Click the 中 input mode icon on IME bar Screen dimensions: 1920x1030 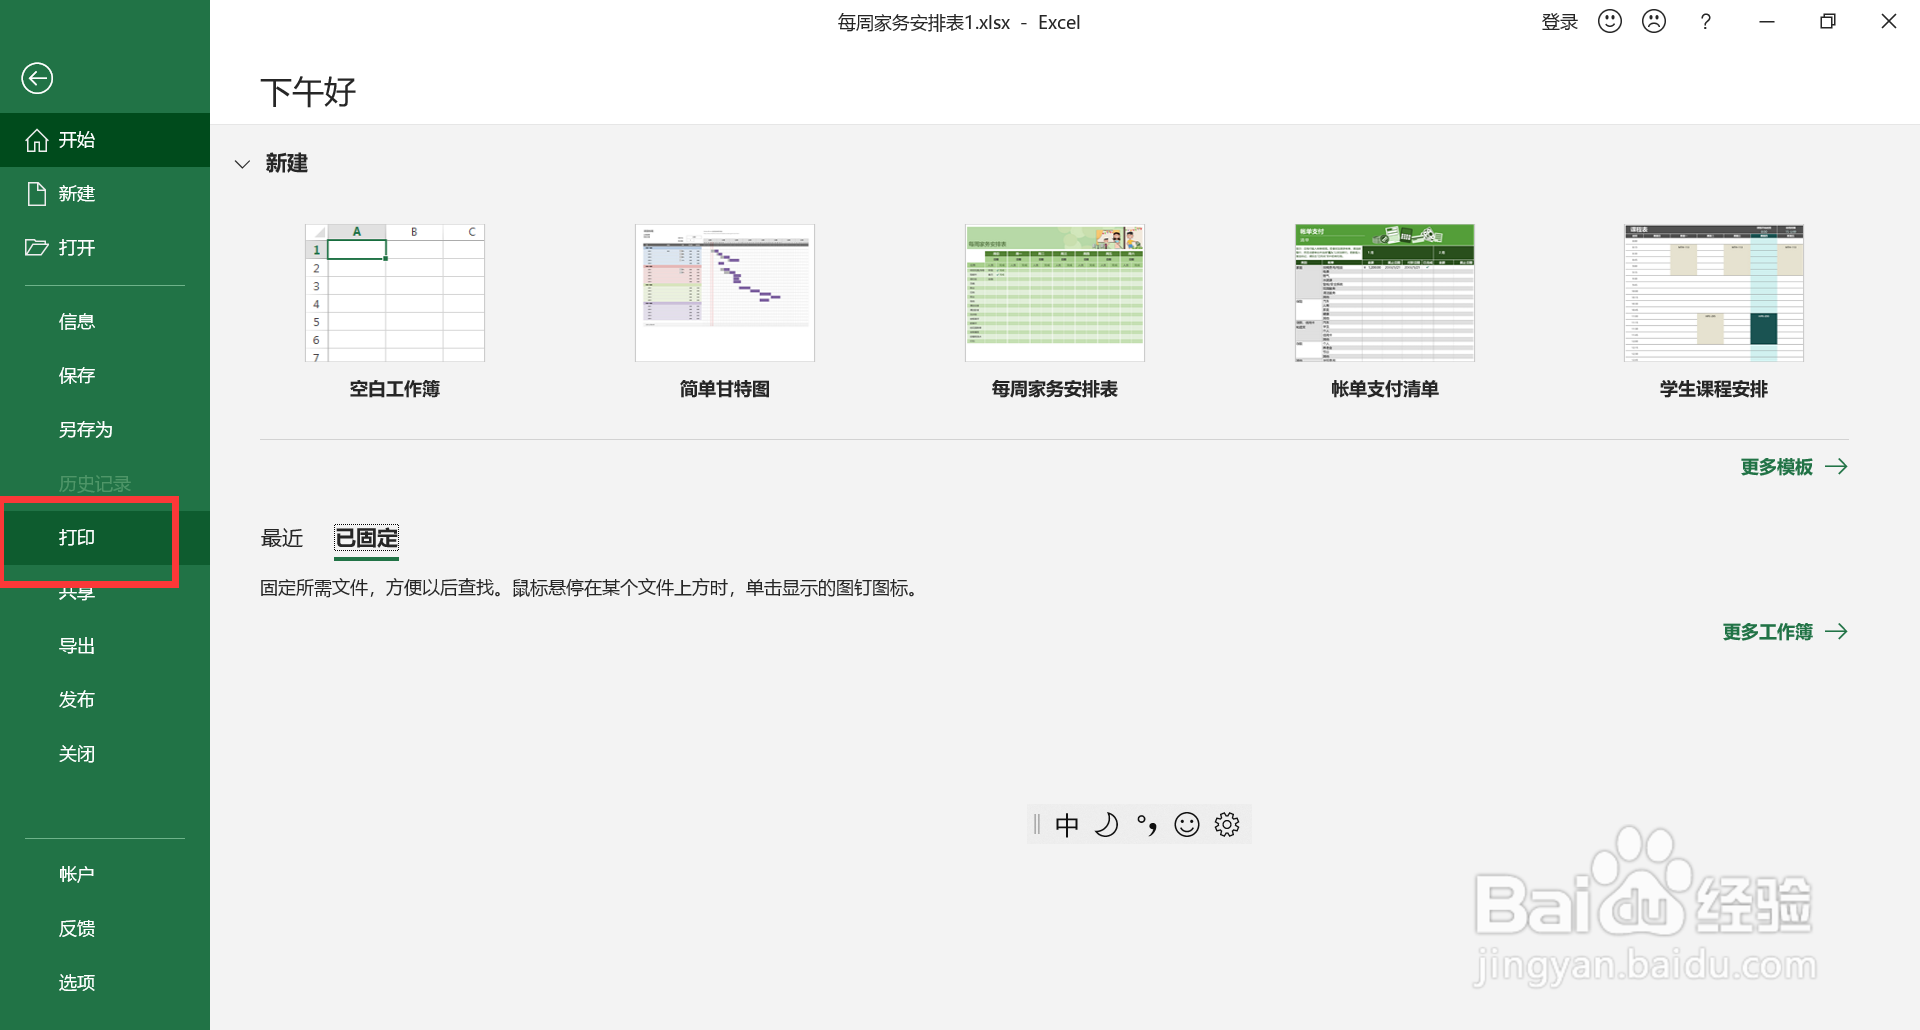pyautogui.click(x=1067, y=825)
